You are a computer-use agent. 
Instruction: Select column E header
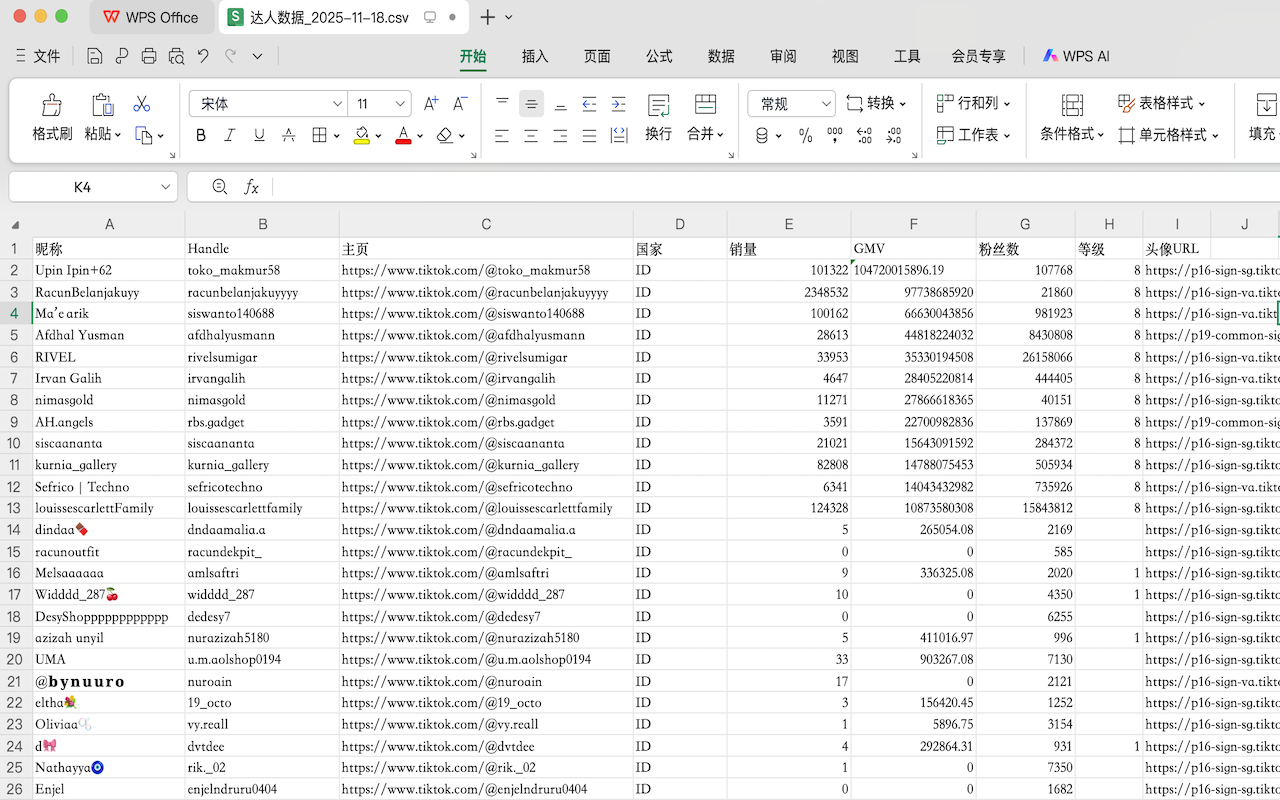(x=789, y=224)
